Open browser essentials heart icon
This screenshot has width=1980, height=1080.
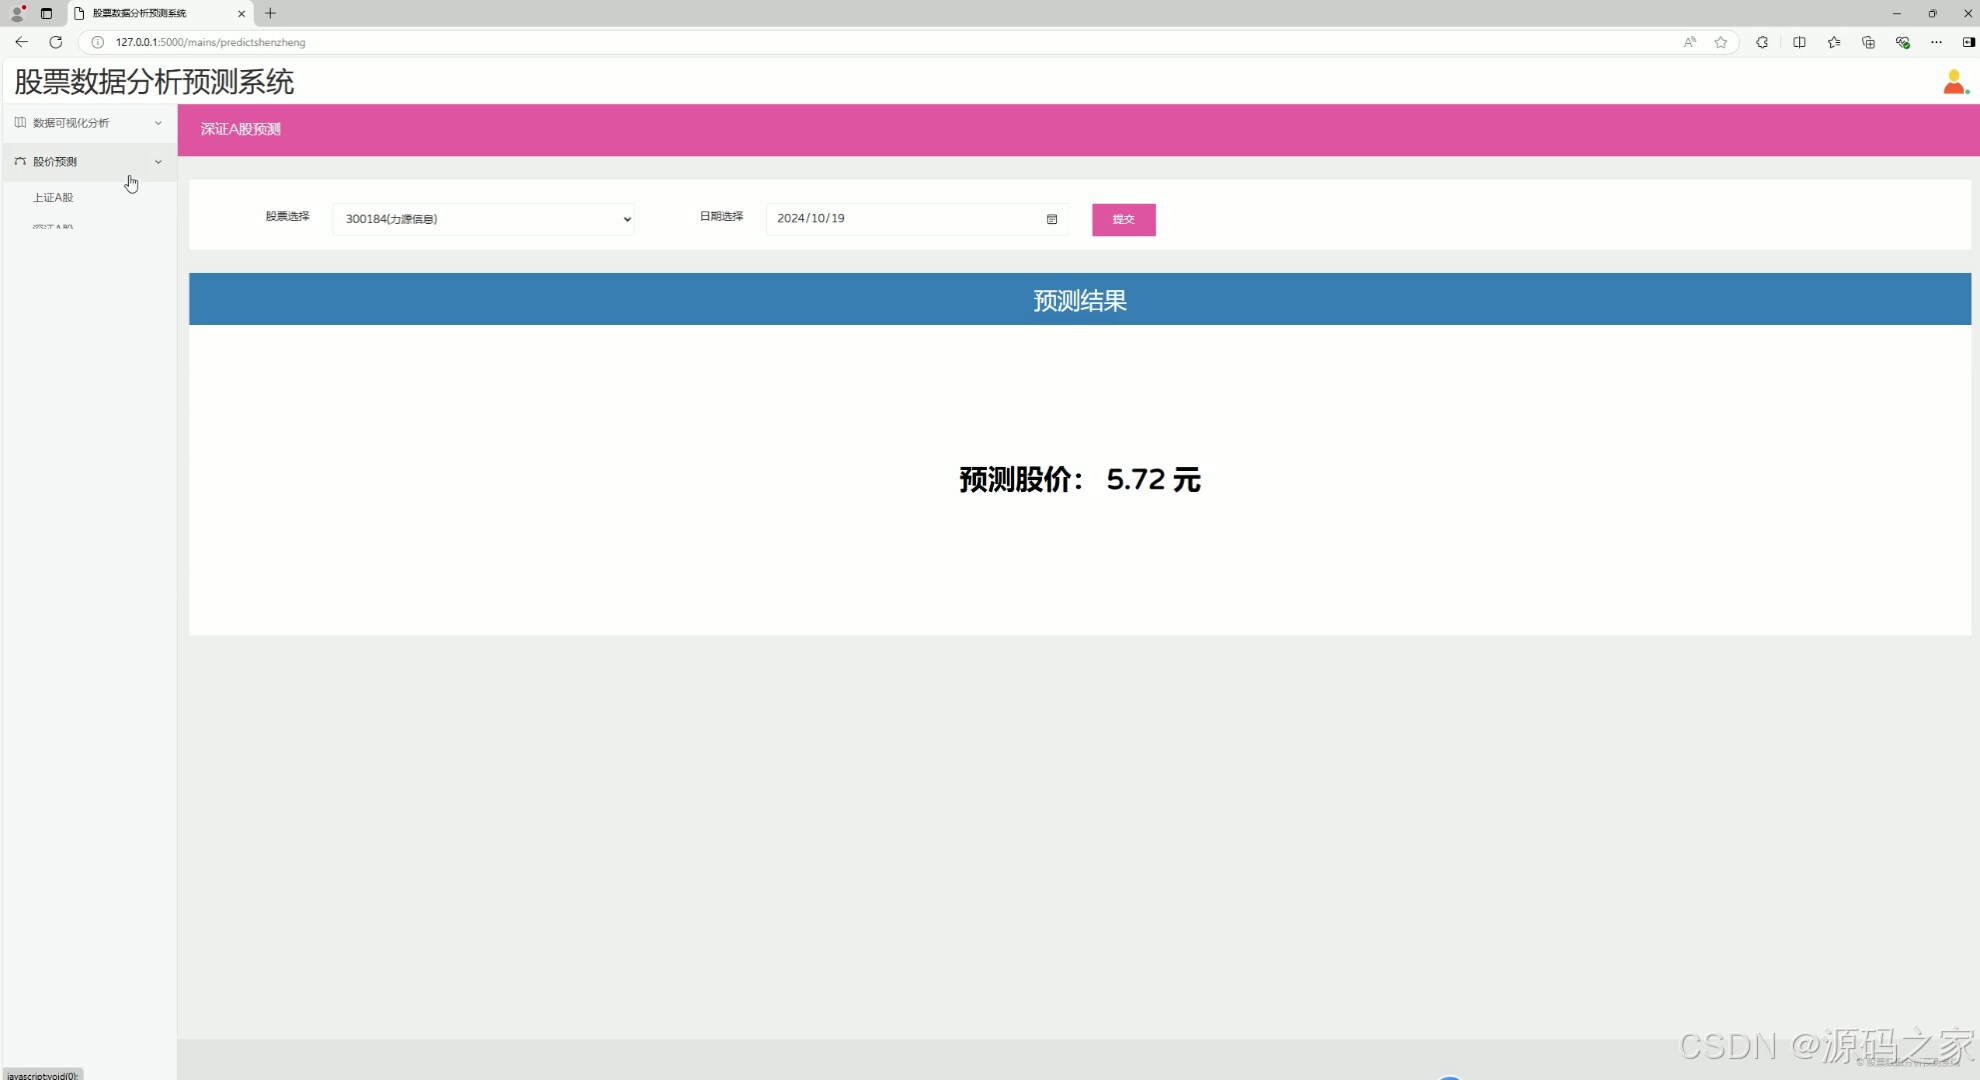pyautogui.click(x=1902, y=42)
